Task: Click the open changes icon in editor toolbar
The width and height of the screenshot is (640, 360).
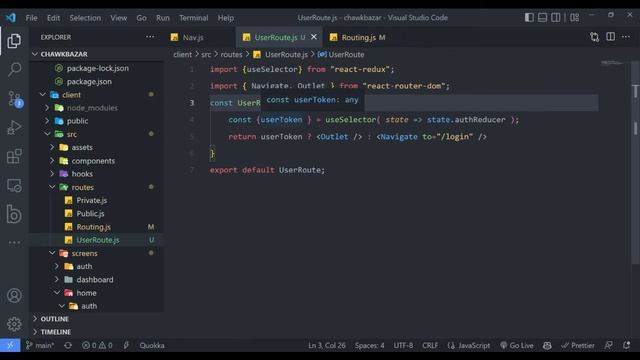Action: click(x=594, y=37)
